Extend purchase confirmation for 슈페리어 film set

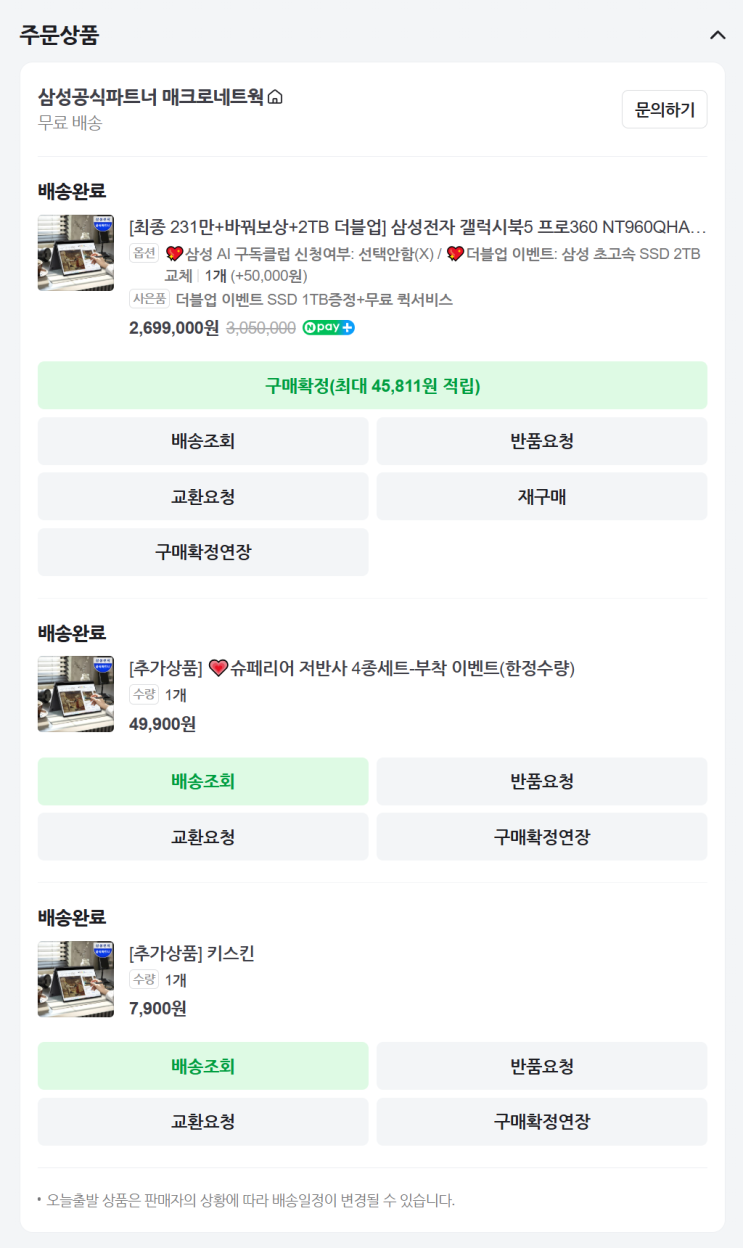pos(542,837)
